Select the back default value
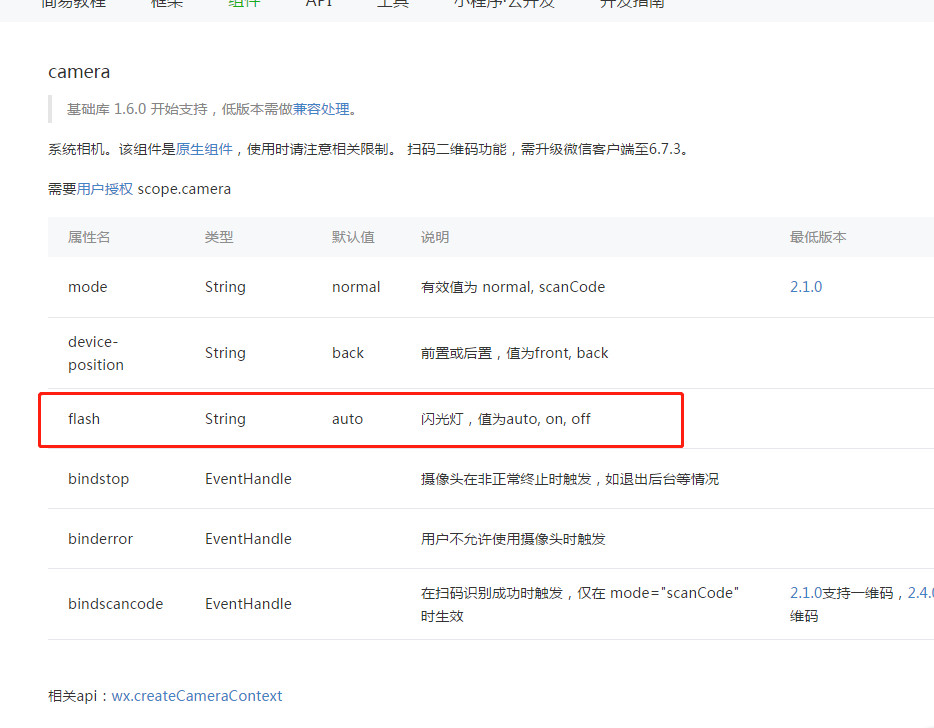The width and height of the screenshot is (934, 728). coord(348,353)
